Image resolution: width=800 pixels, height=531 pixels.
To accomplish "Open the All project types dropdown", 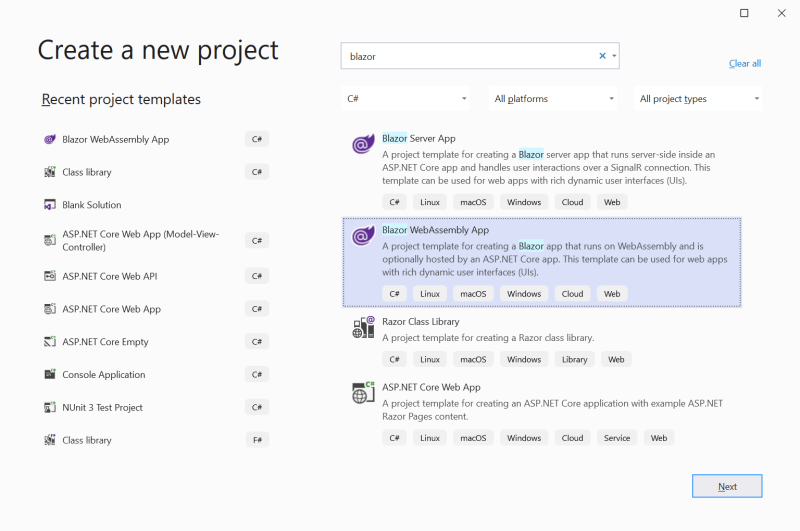I will [698, 98].
